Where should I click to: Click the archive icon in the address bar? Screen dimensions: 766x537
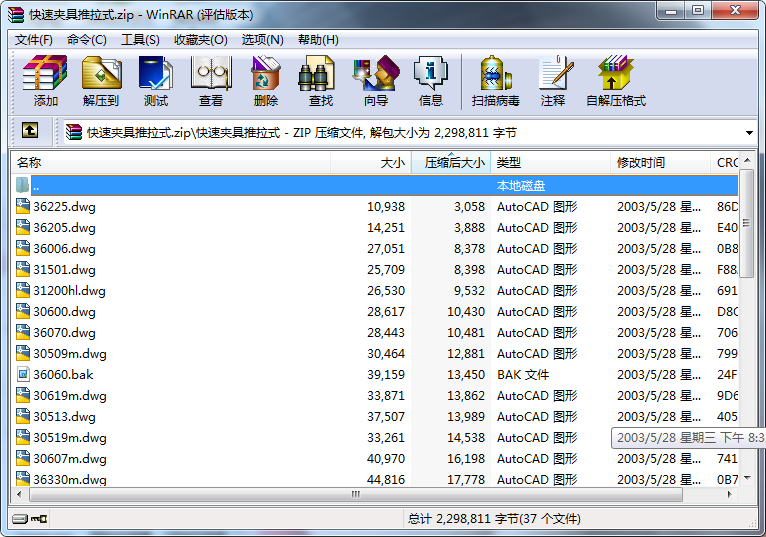click(x=74, y=132)
